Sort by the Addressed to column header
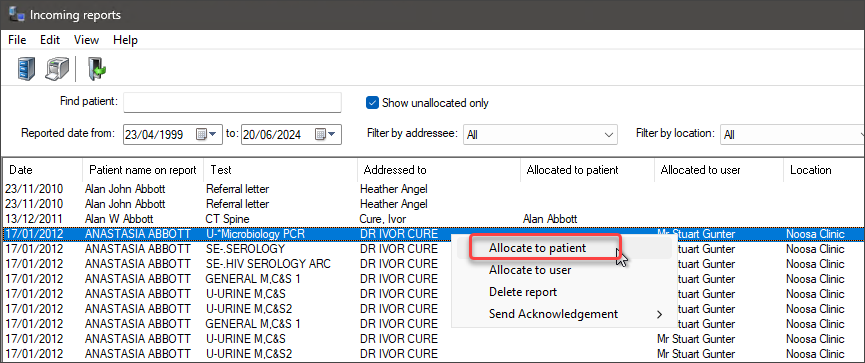 439,170
